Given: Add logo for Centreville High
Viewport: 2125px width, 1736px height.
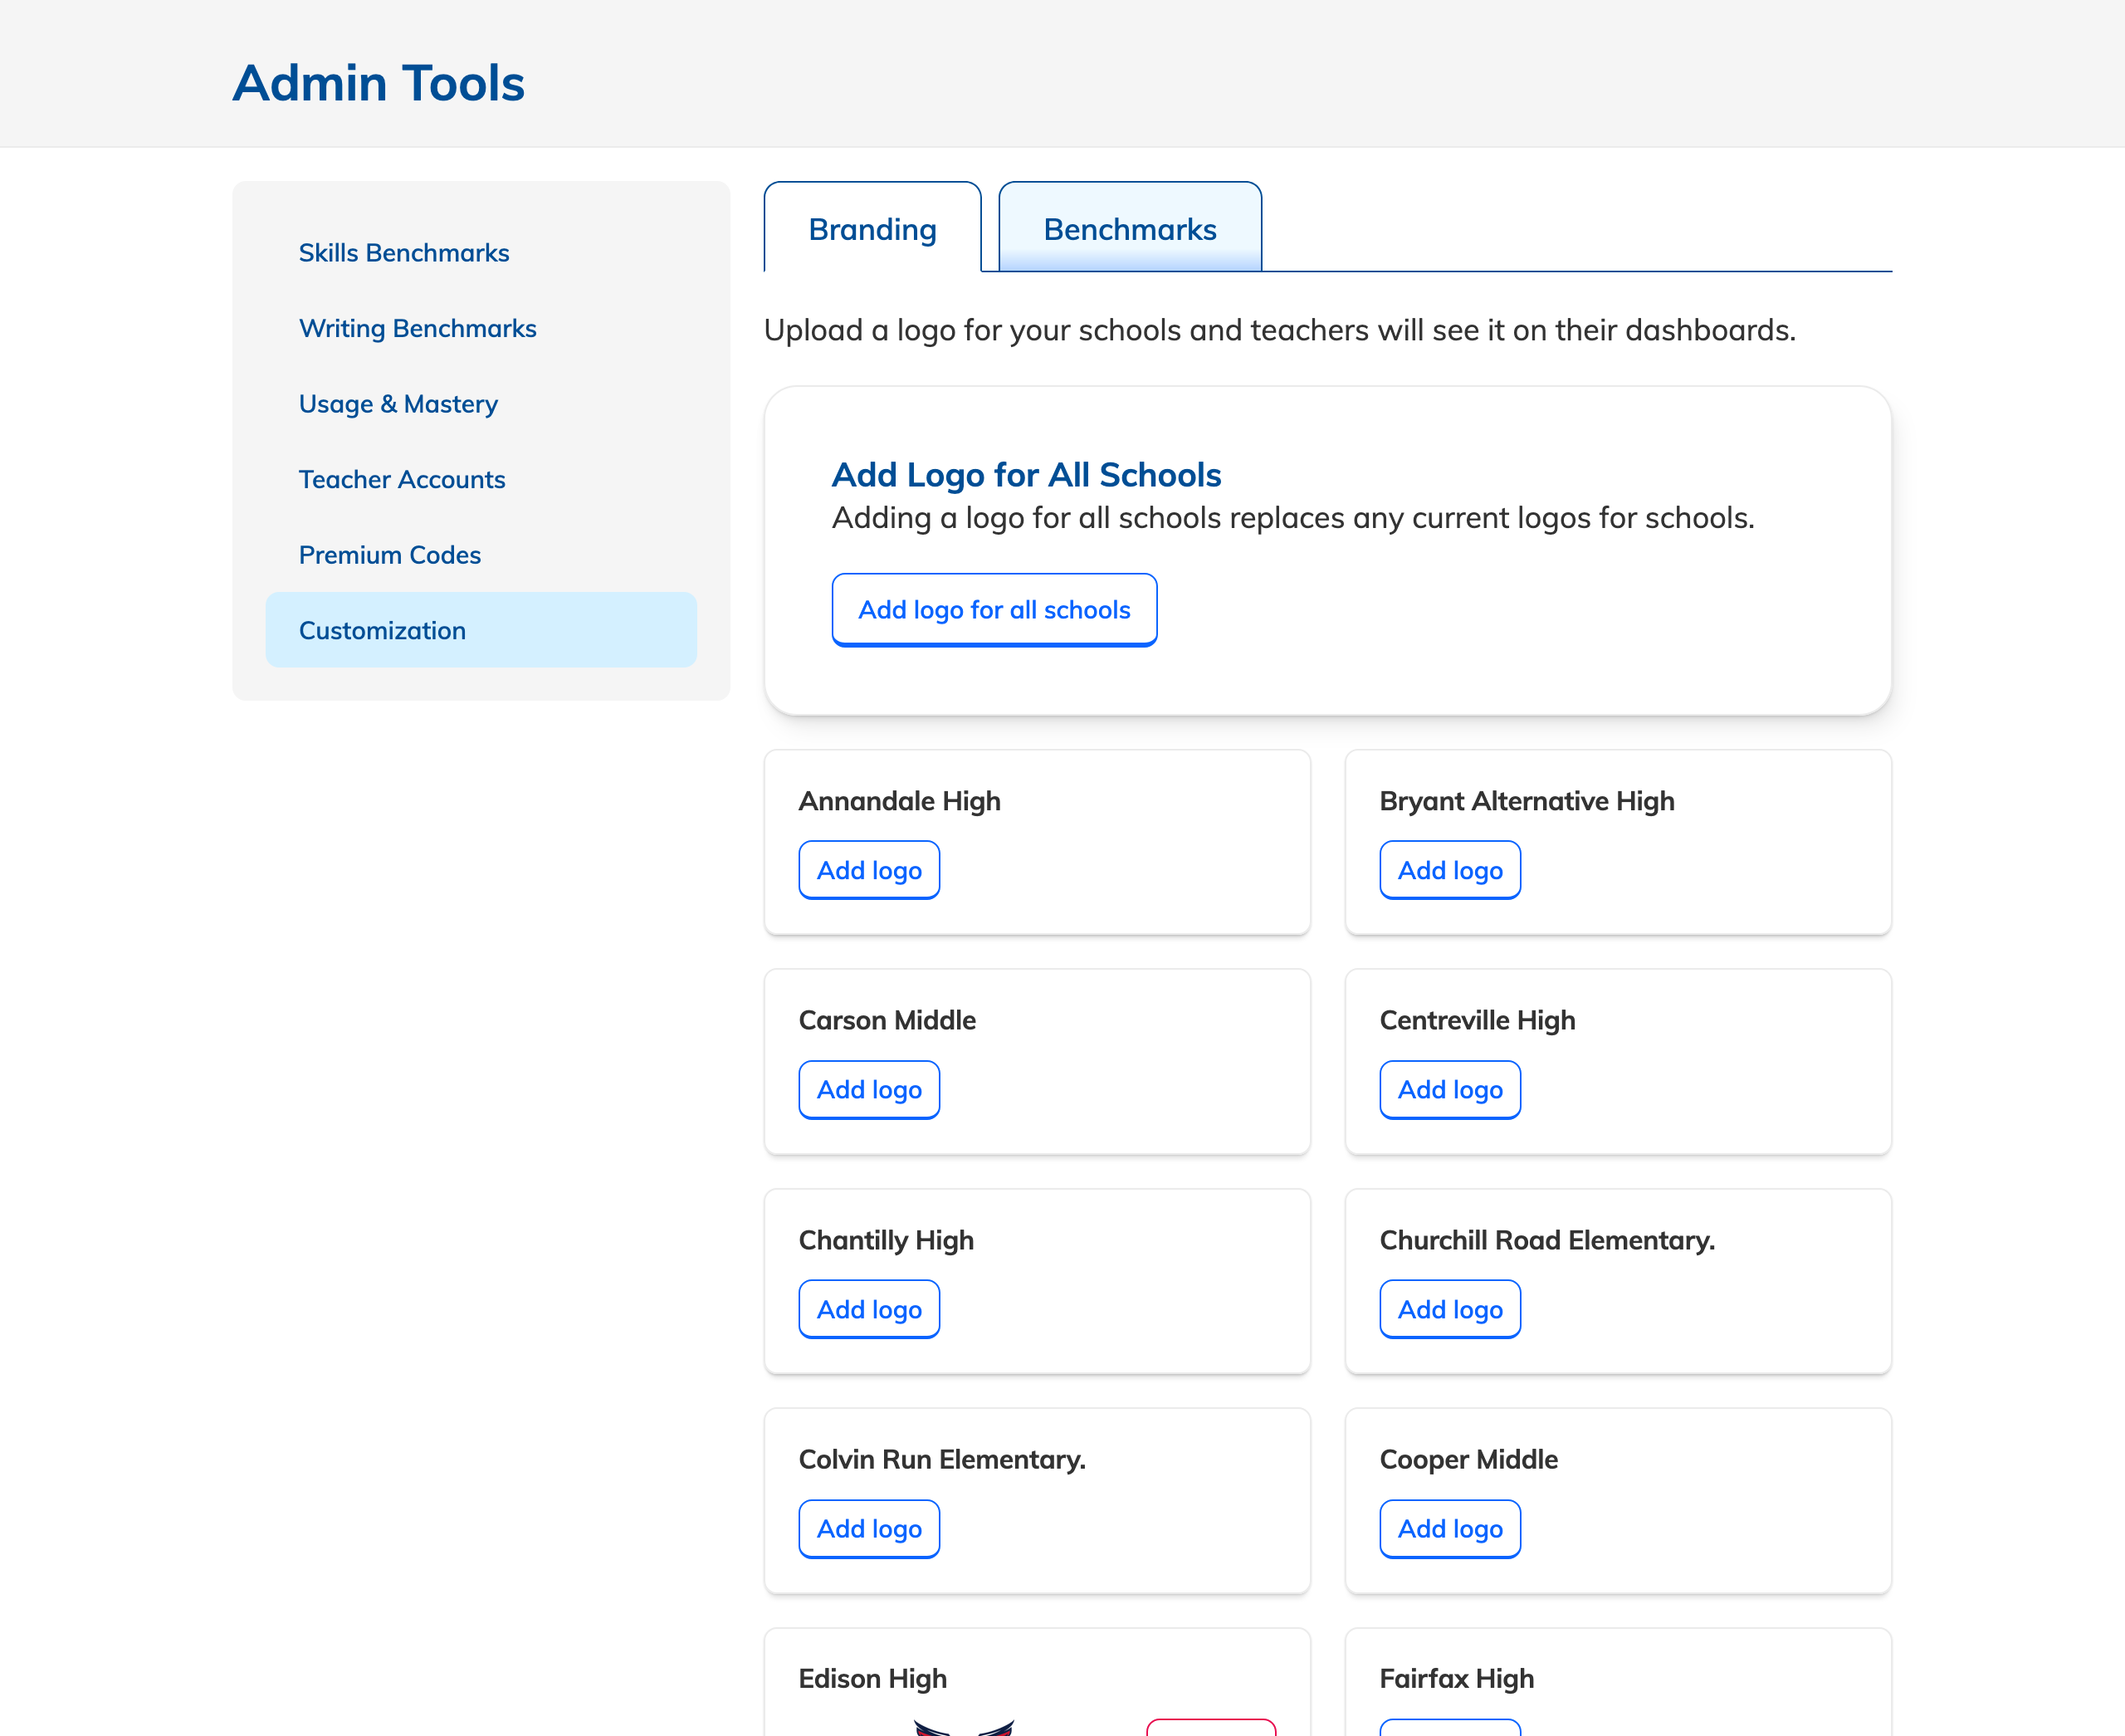Looking at the screenshot, I should (x=1449, y=1090).
